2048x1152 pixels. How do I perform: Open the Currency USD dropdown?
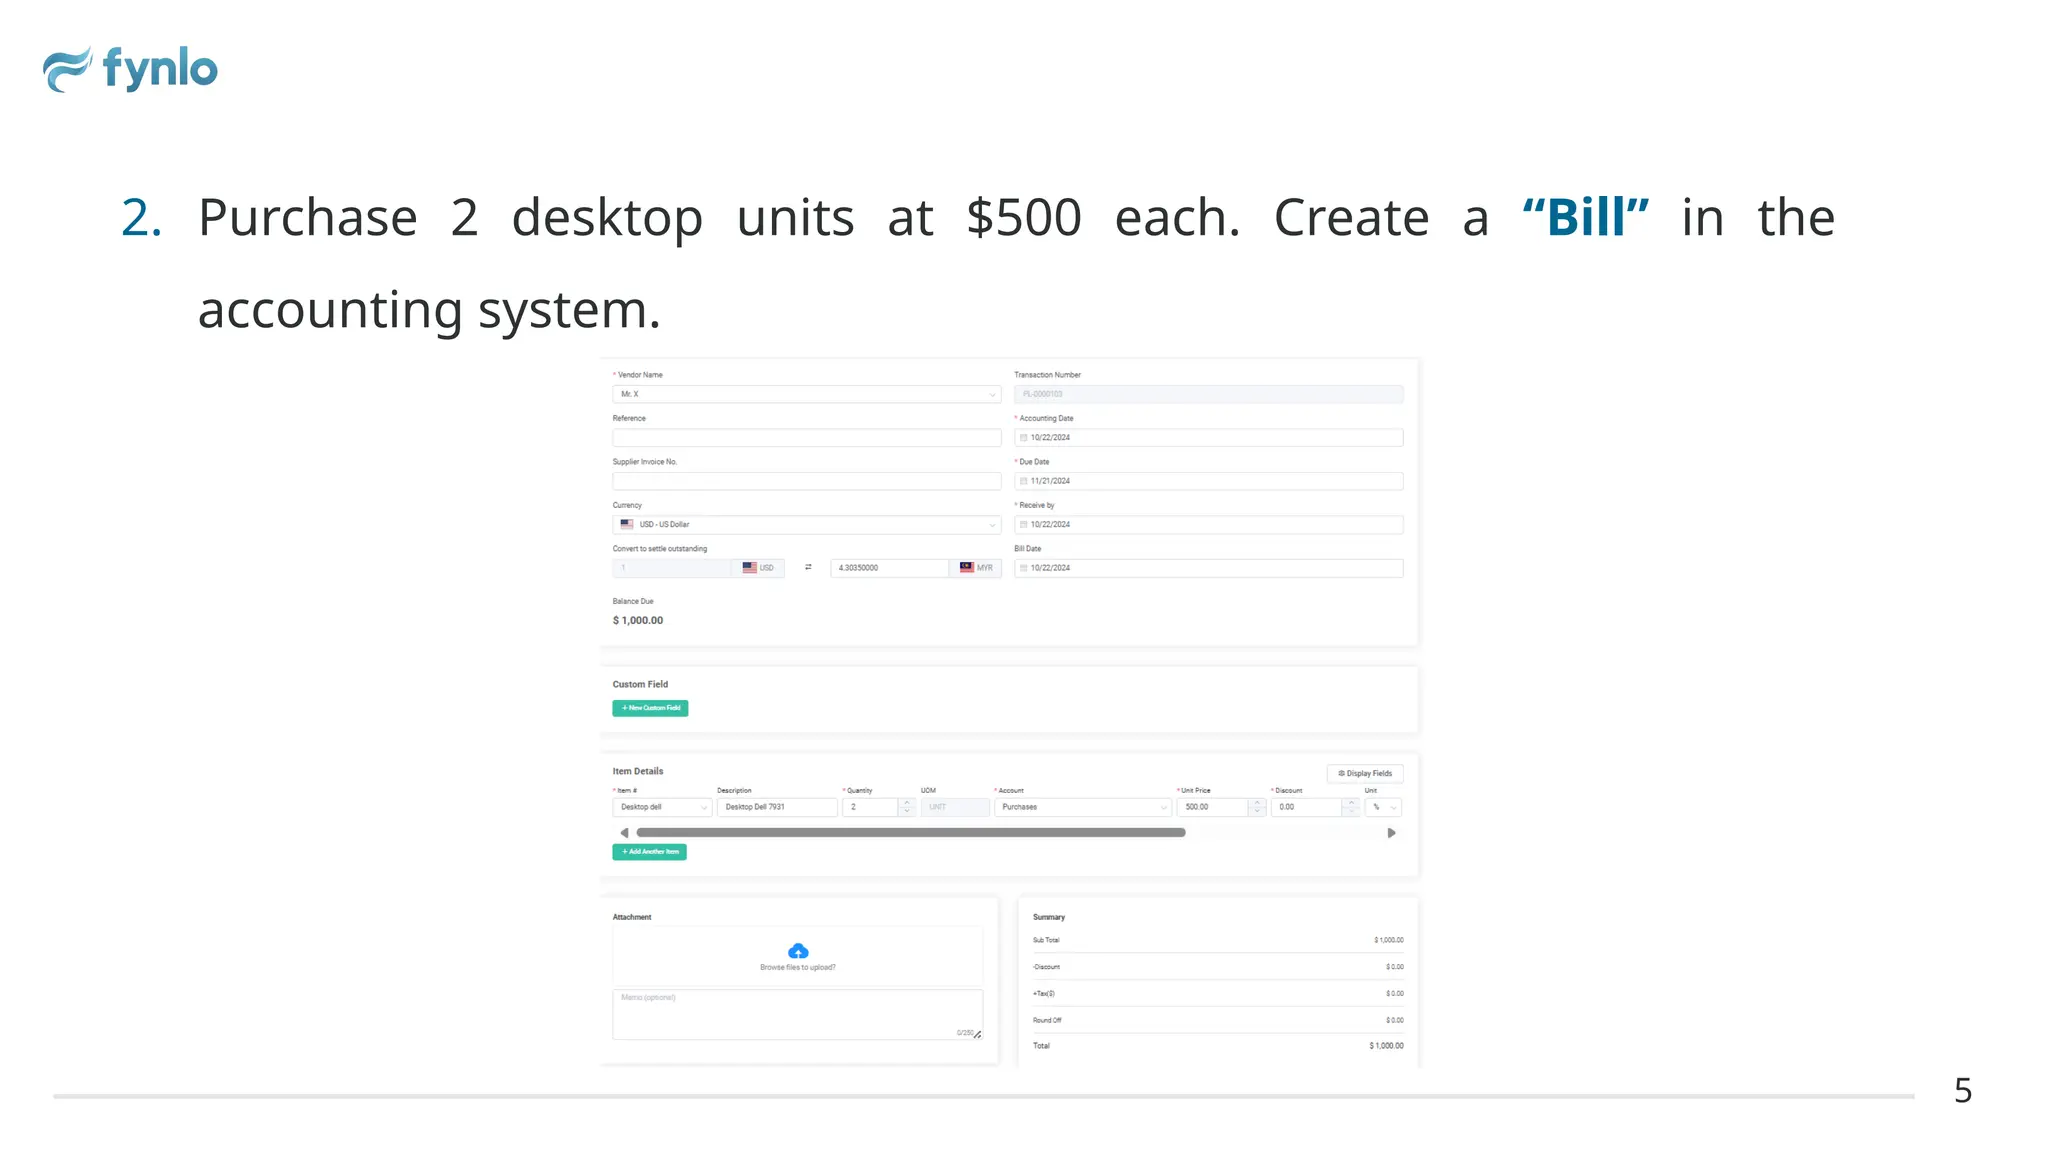point(806,524)
